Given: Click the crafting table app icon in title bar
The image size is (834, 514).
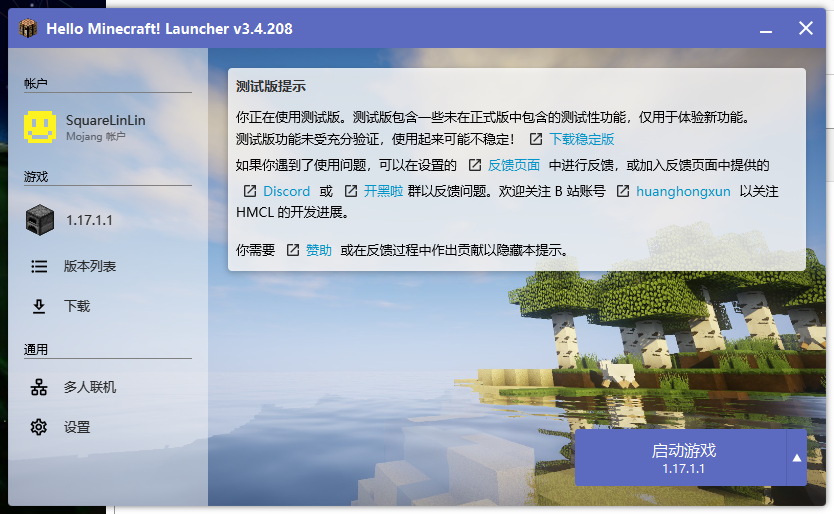Looking at the screenshot, I should 28,28.
